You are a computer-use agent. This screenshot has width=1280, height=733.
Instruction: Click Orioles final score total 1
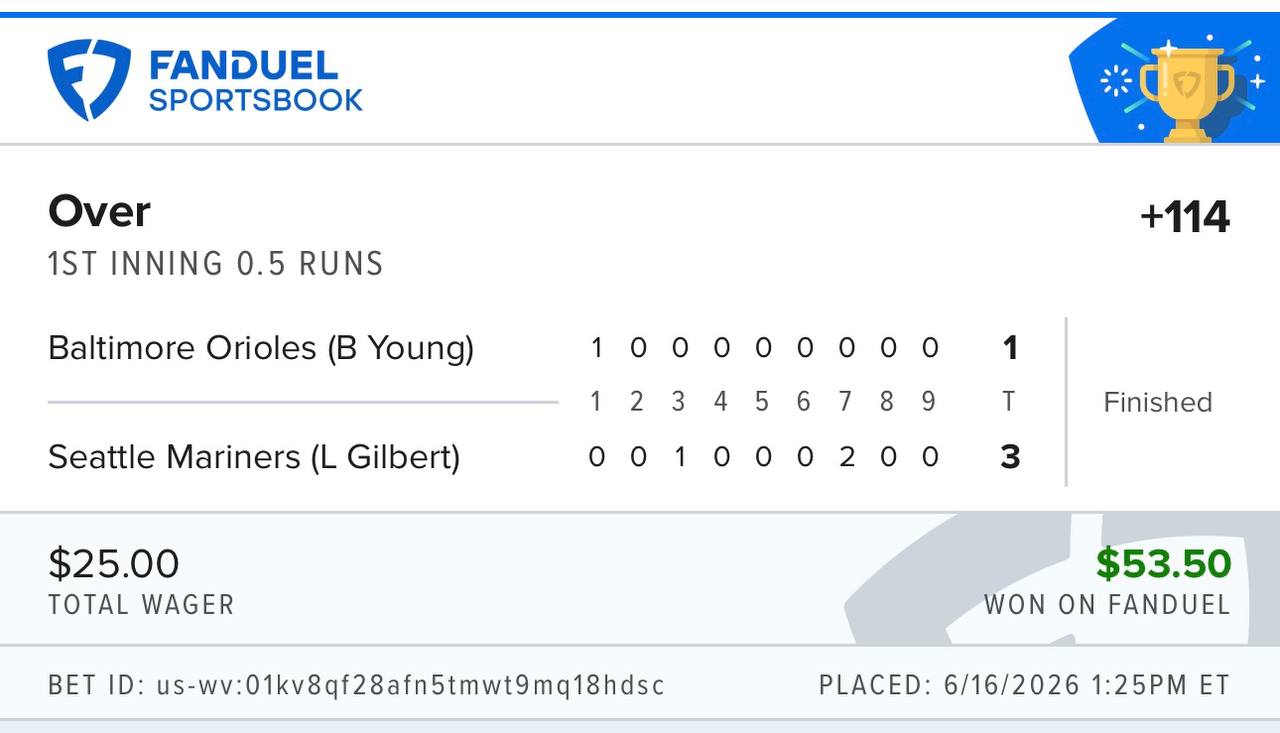tap(1010, 348)
